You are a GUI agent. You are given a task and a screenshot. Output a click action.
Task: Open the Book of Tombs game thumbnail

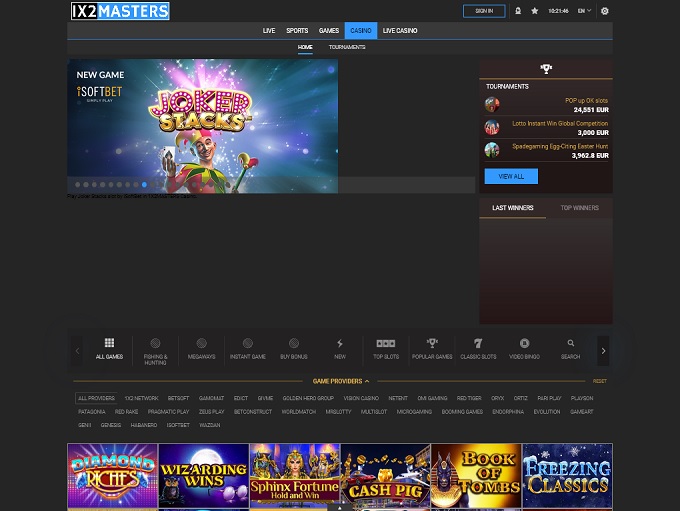[x=476, y=476]
